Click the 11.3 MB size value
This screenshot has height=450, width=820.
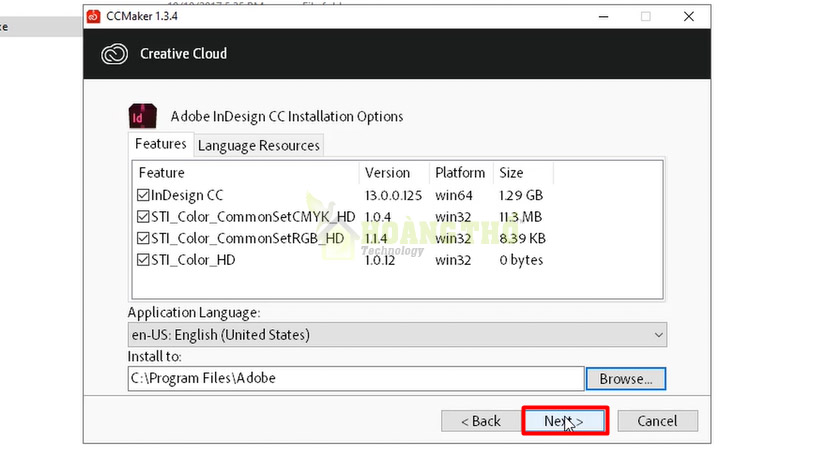tap(521, 217)
